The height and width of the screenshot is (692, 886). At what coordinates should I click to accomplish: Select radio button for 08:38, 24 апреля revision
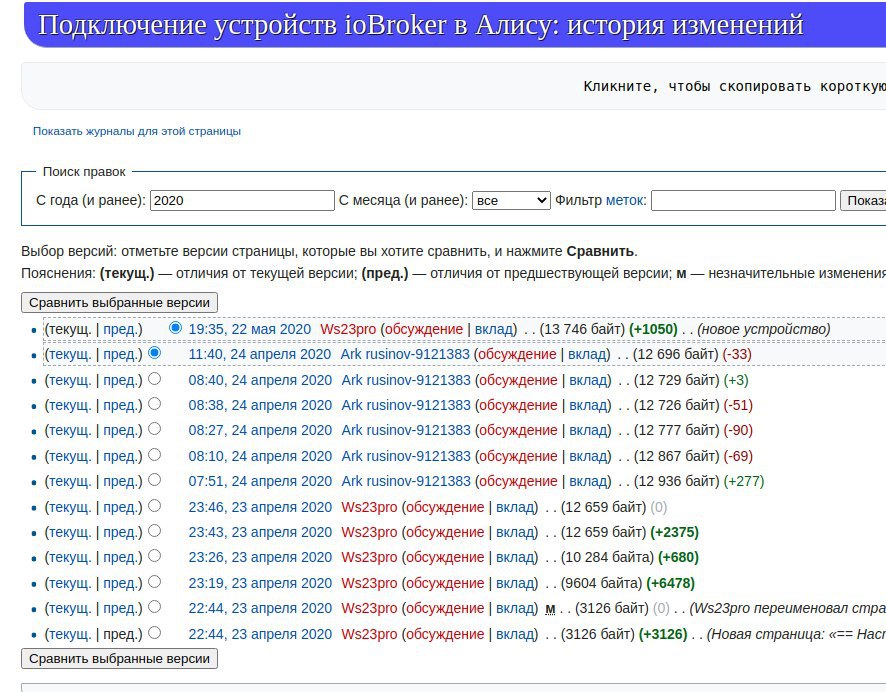tap(154, 404)
